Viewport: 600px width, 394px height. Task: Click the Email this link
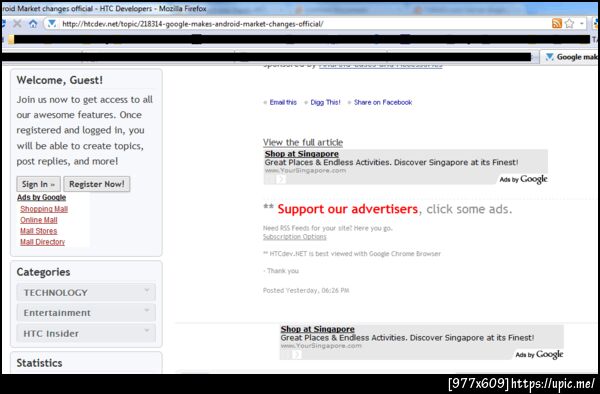pyautogui.click(x=283, y=102)
